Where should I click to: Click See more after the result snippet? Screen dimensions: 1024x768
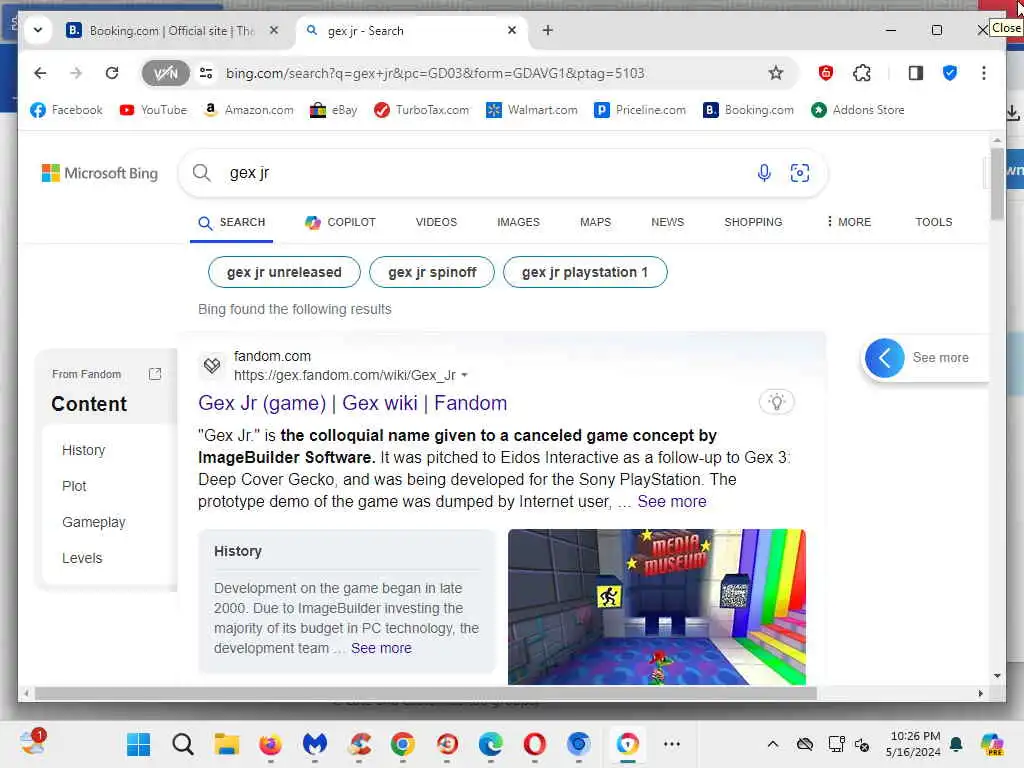(x=671, y=502)
